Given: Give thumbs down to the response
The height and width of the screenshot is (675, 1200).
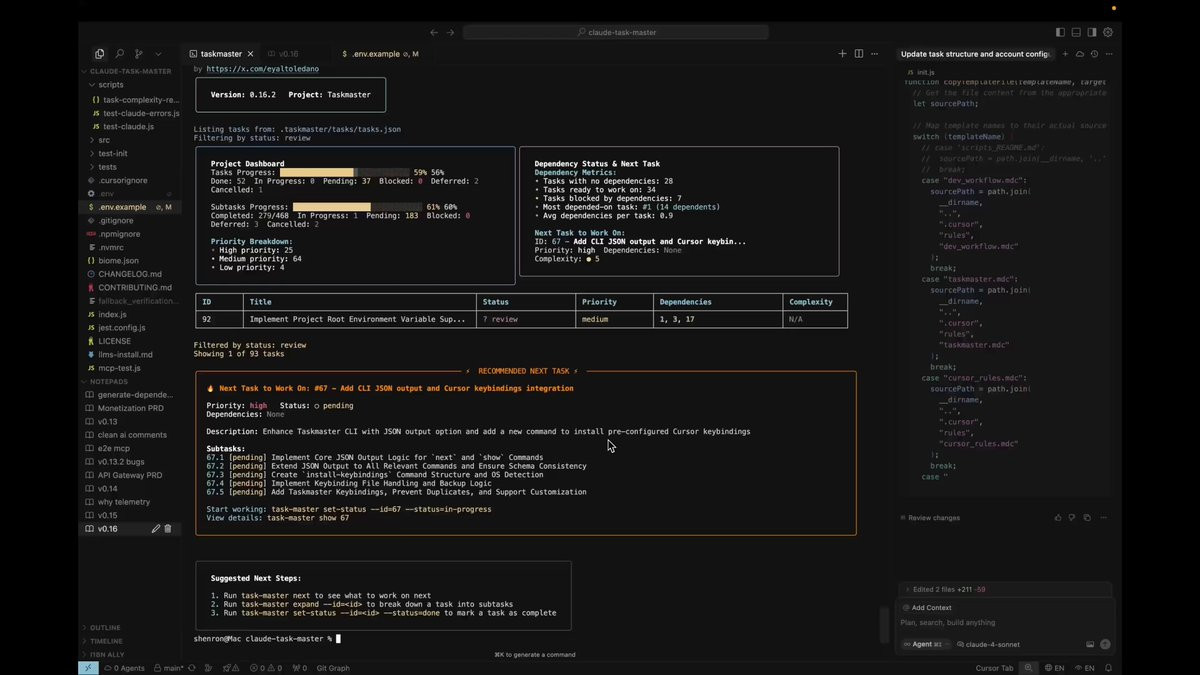Looking at the screenshot, I should coord(1072,518).
